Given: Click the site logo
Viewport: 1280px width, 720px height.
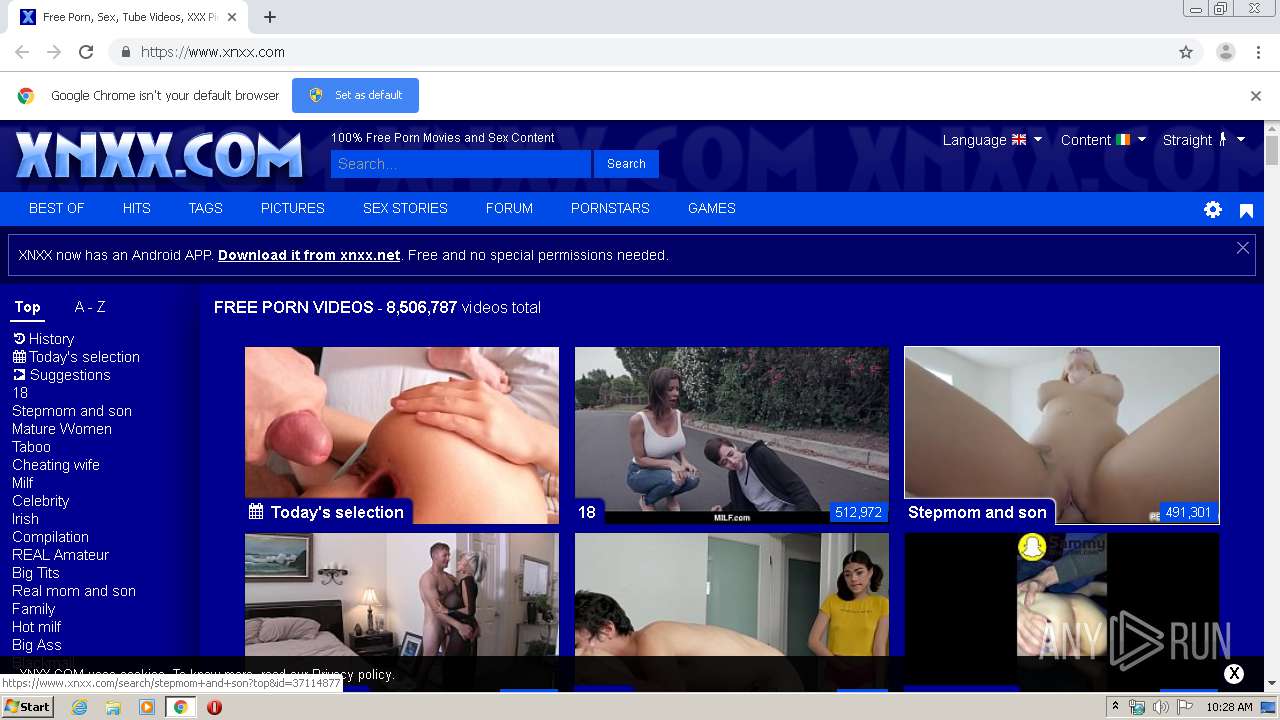Looking at the screenshot, I should tap(159, 155).
